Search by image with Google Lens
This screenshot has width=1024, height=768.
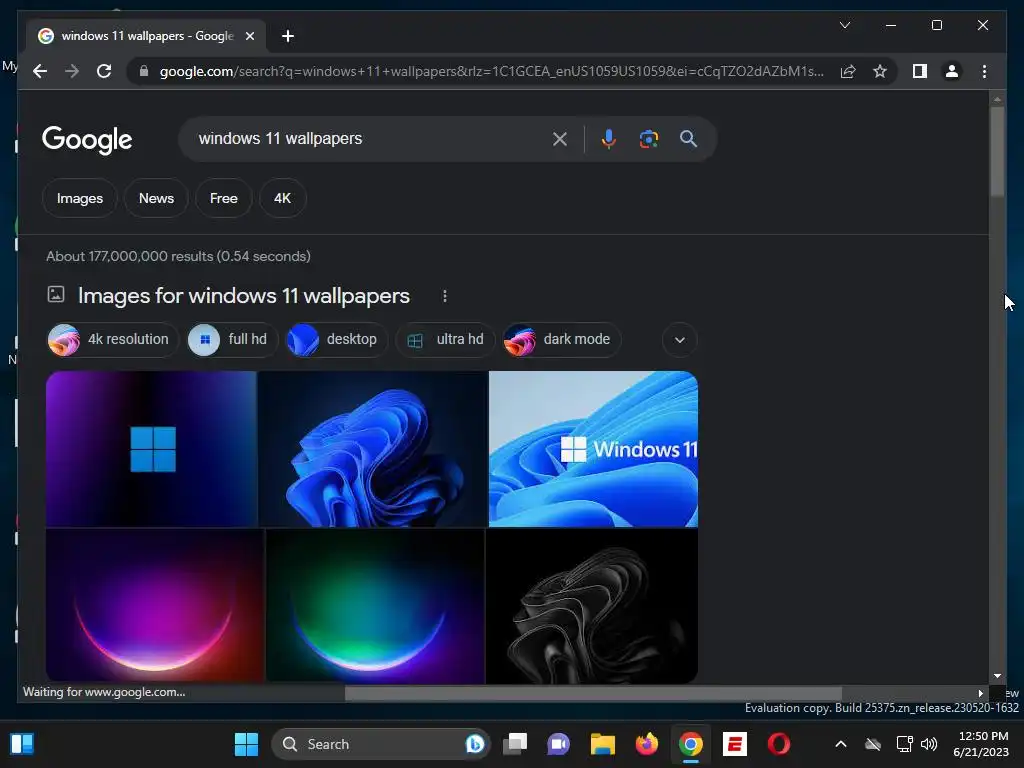click(648, 138)
